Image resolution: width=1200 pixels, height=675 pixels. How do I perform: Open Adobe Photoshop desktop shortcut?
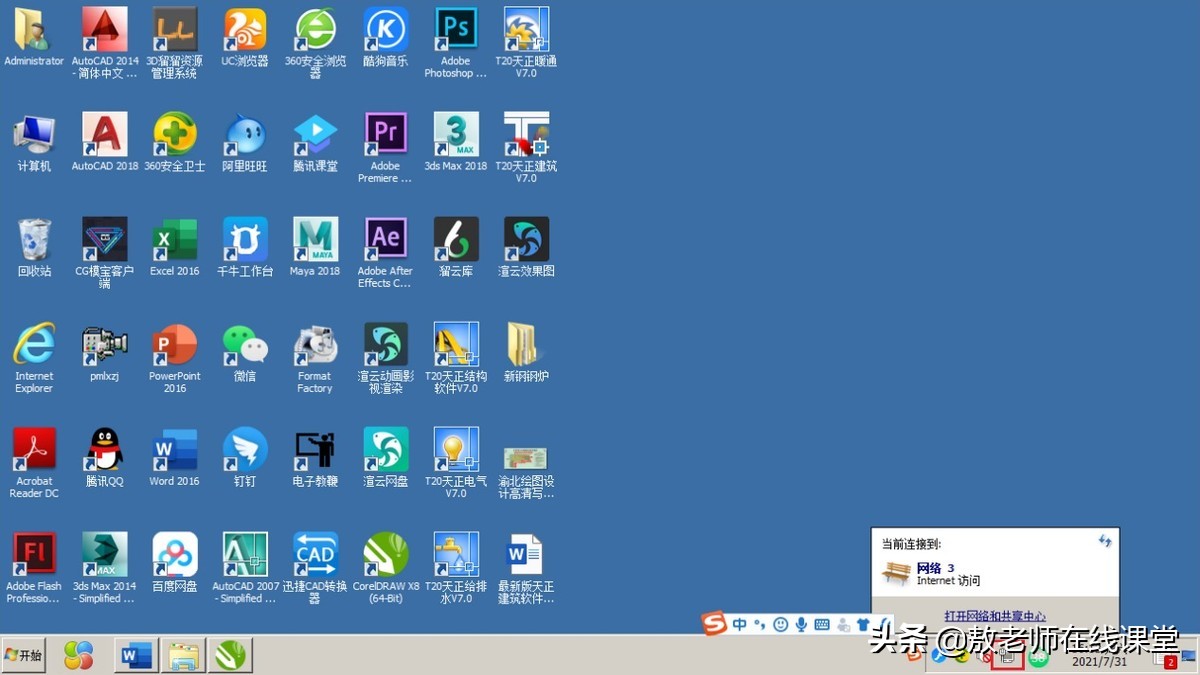coord(455,31)
